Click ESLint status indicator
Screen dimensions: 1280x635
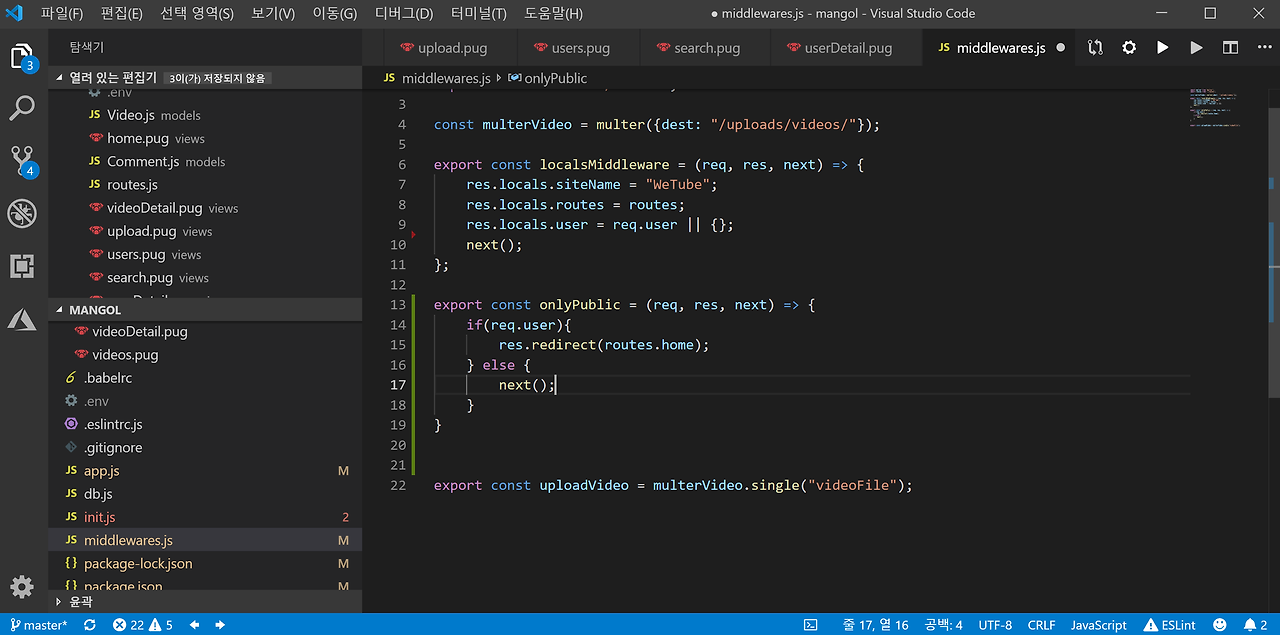tap(1168, 625)
